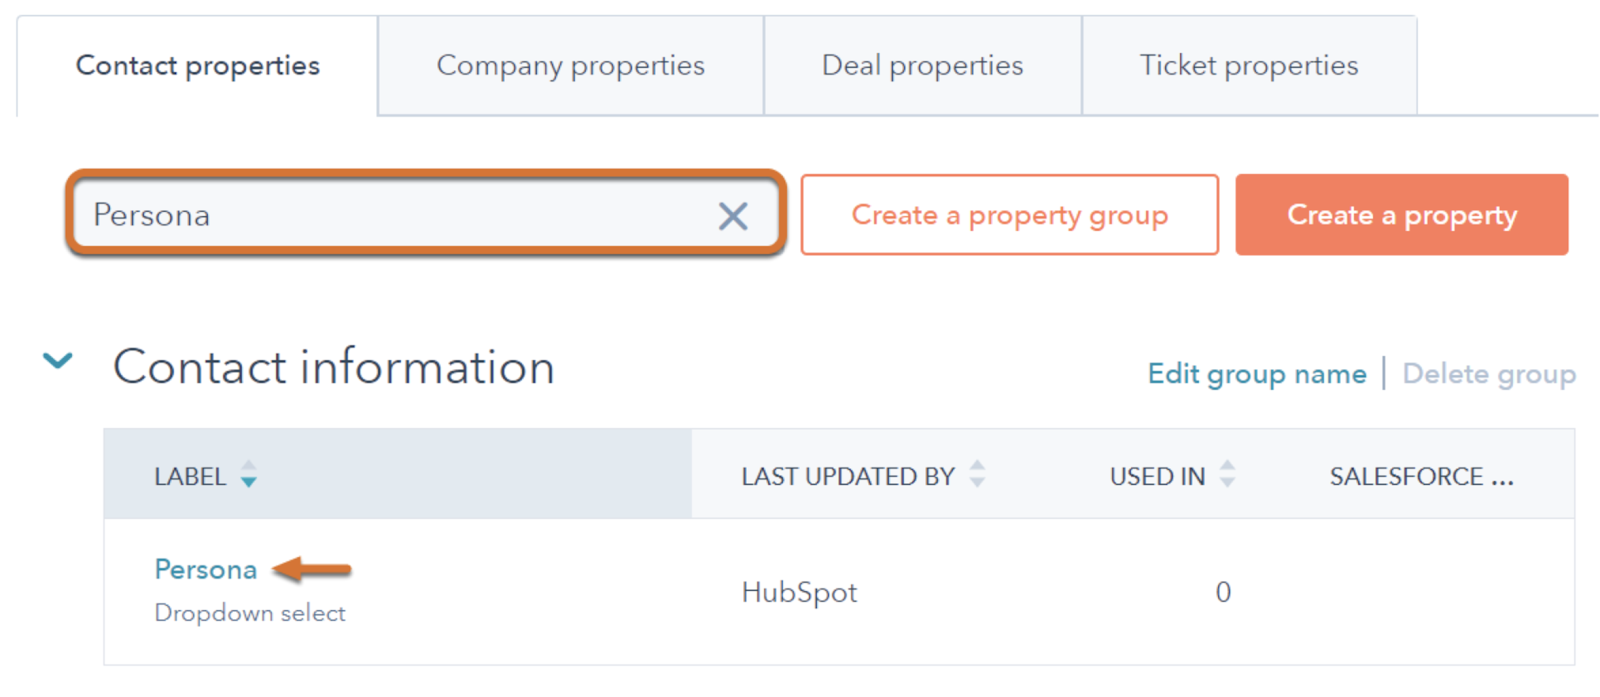Select the Ticket properties tab
This screenshot has height=697, width=1600.
point(1248,66)
